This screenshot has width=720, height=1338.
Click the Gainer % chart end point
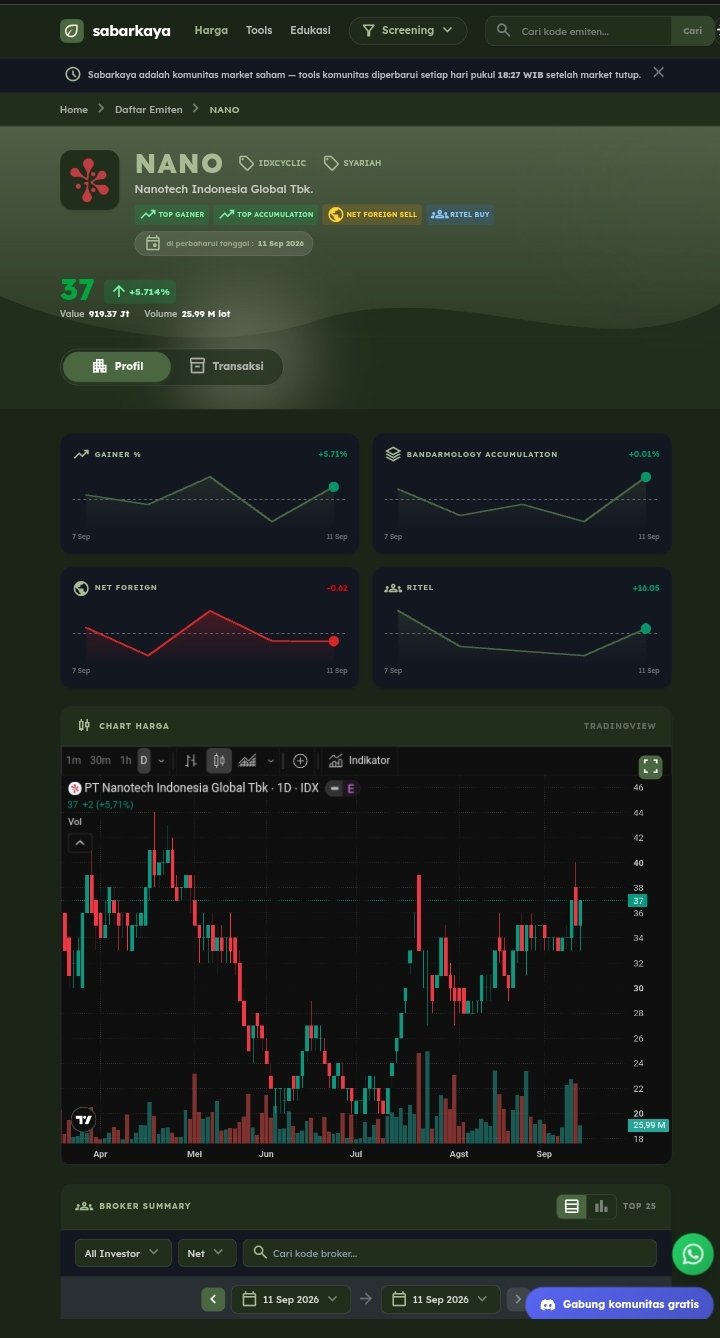pos(333,487)
